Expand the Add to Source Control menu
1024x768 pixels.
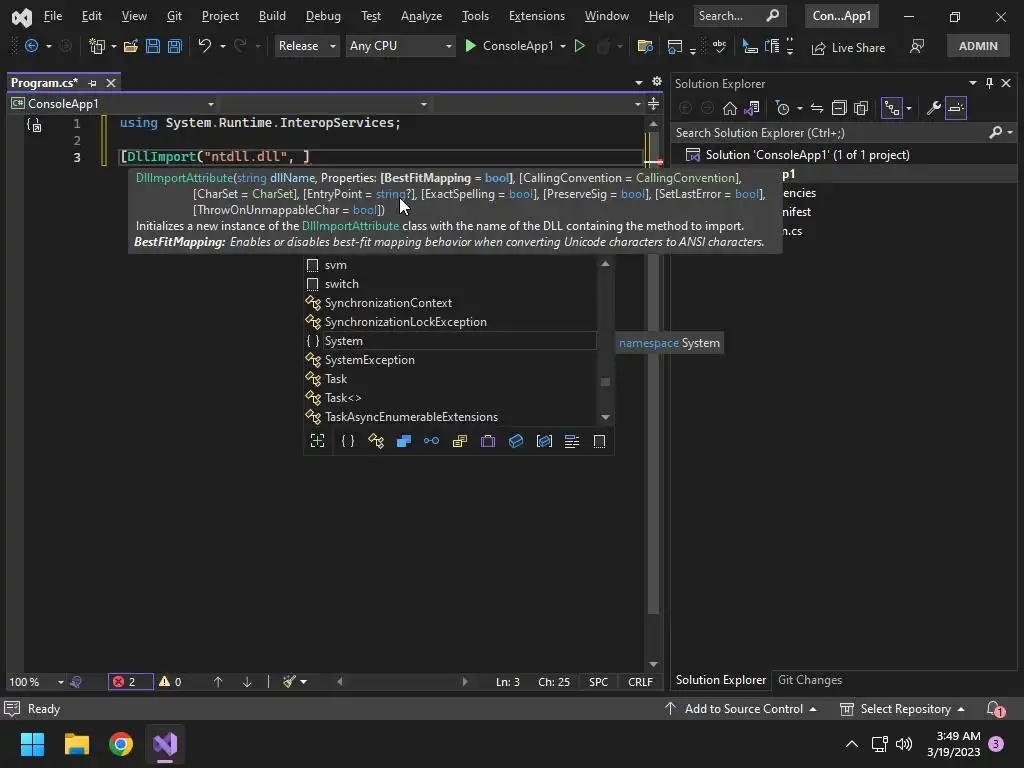click(741, 709)
